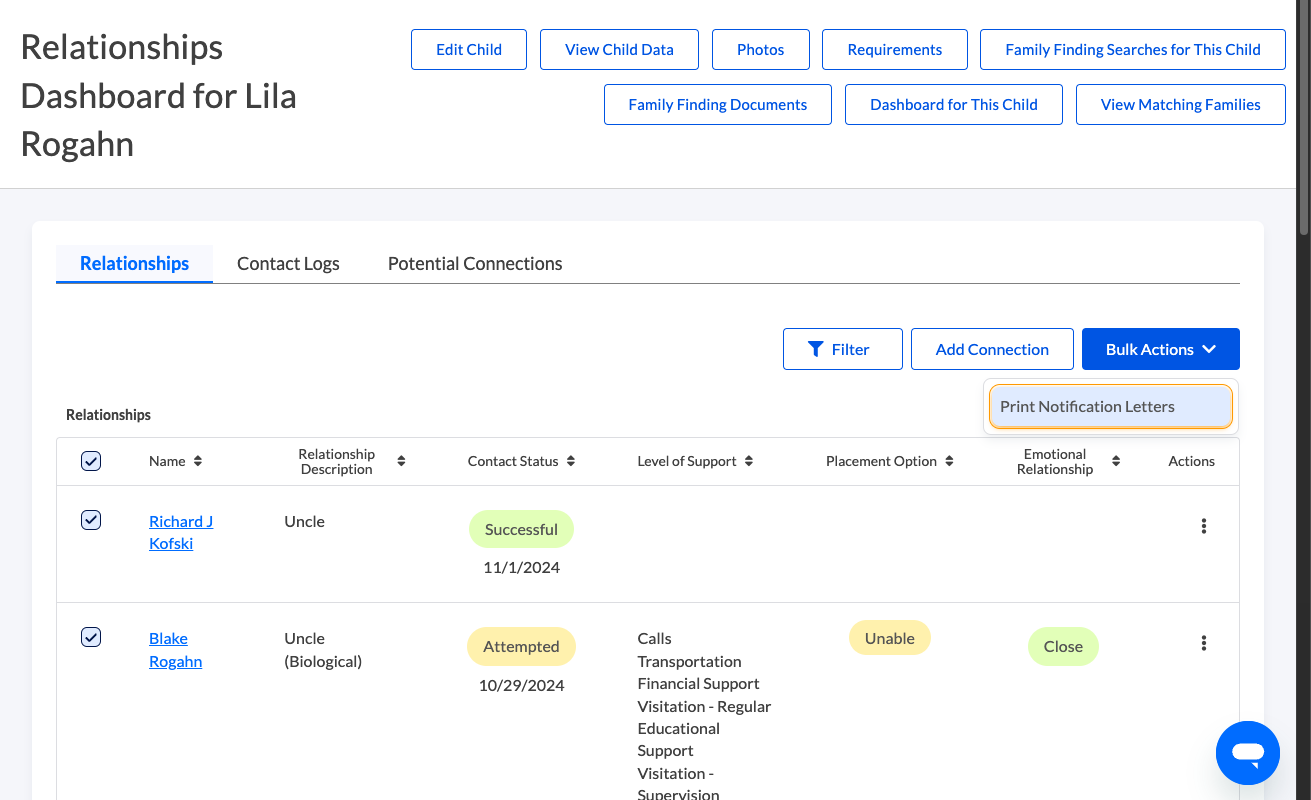This screenshot has height=800, width=1311.
Task: Click the Financial Support text
Action: pos(698,684)
